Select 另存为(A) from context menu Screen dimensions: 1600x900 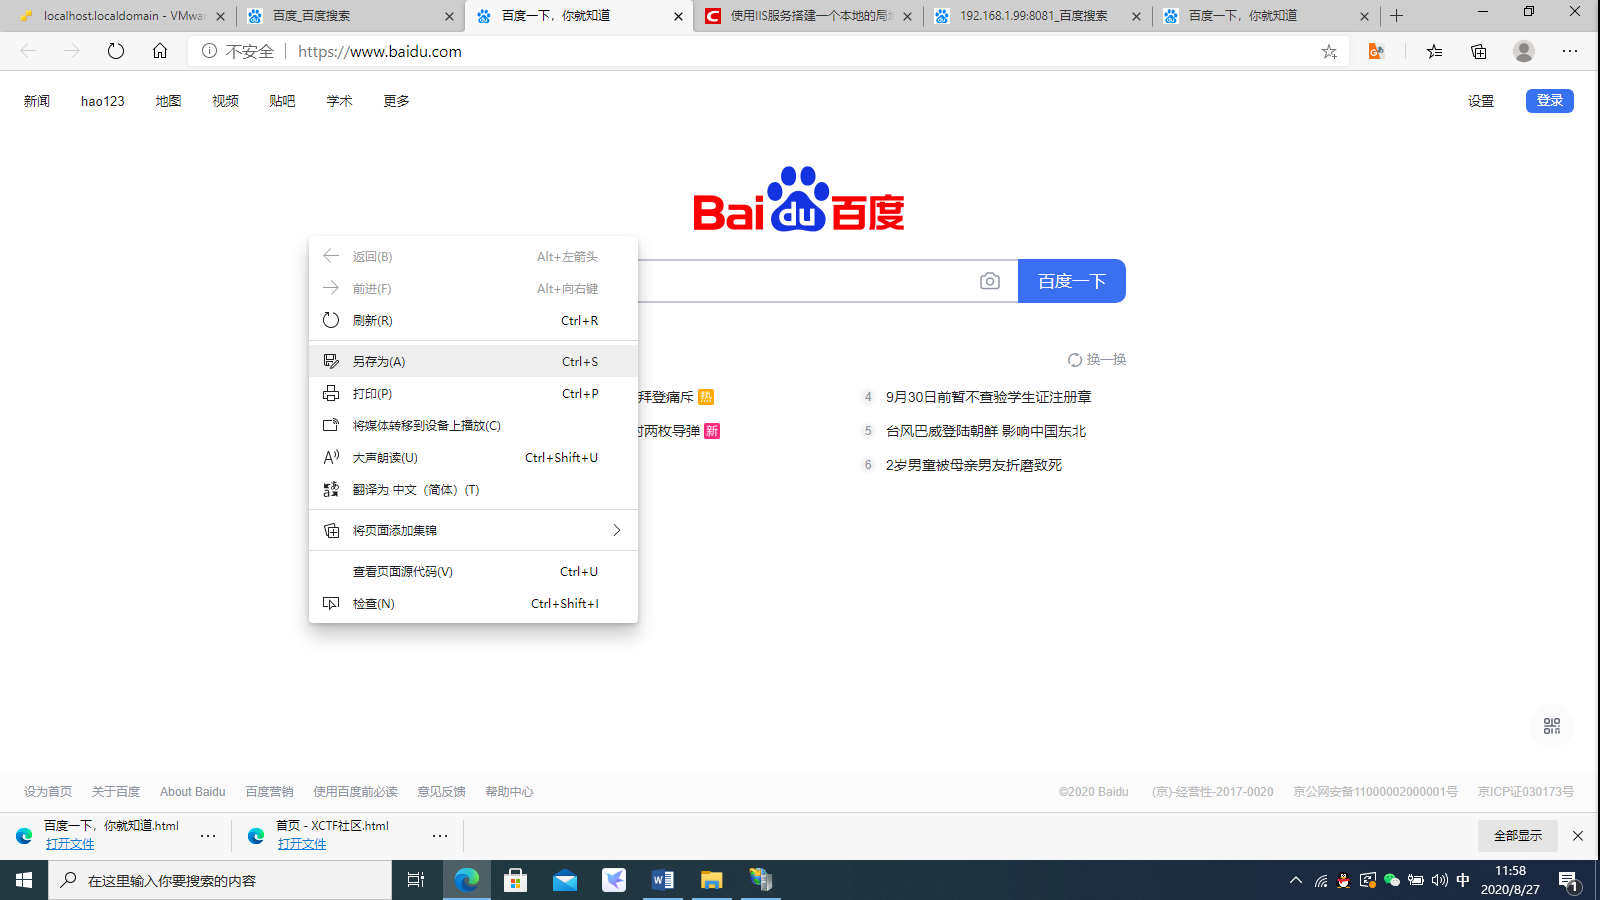(x=473, y=361)
